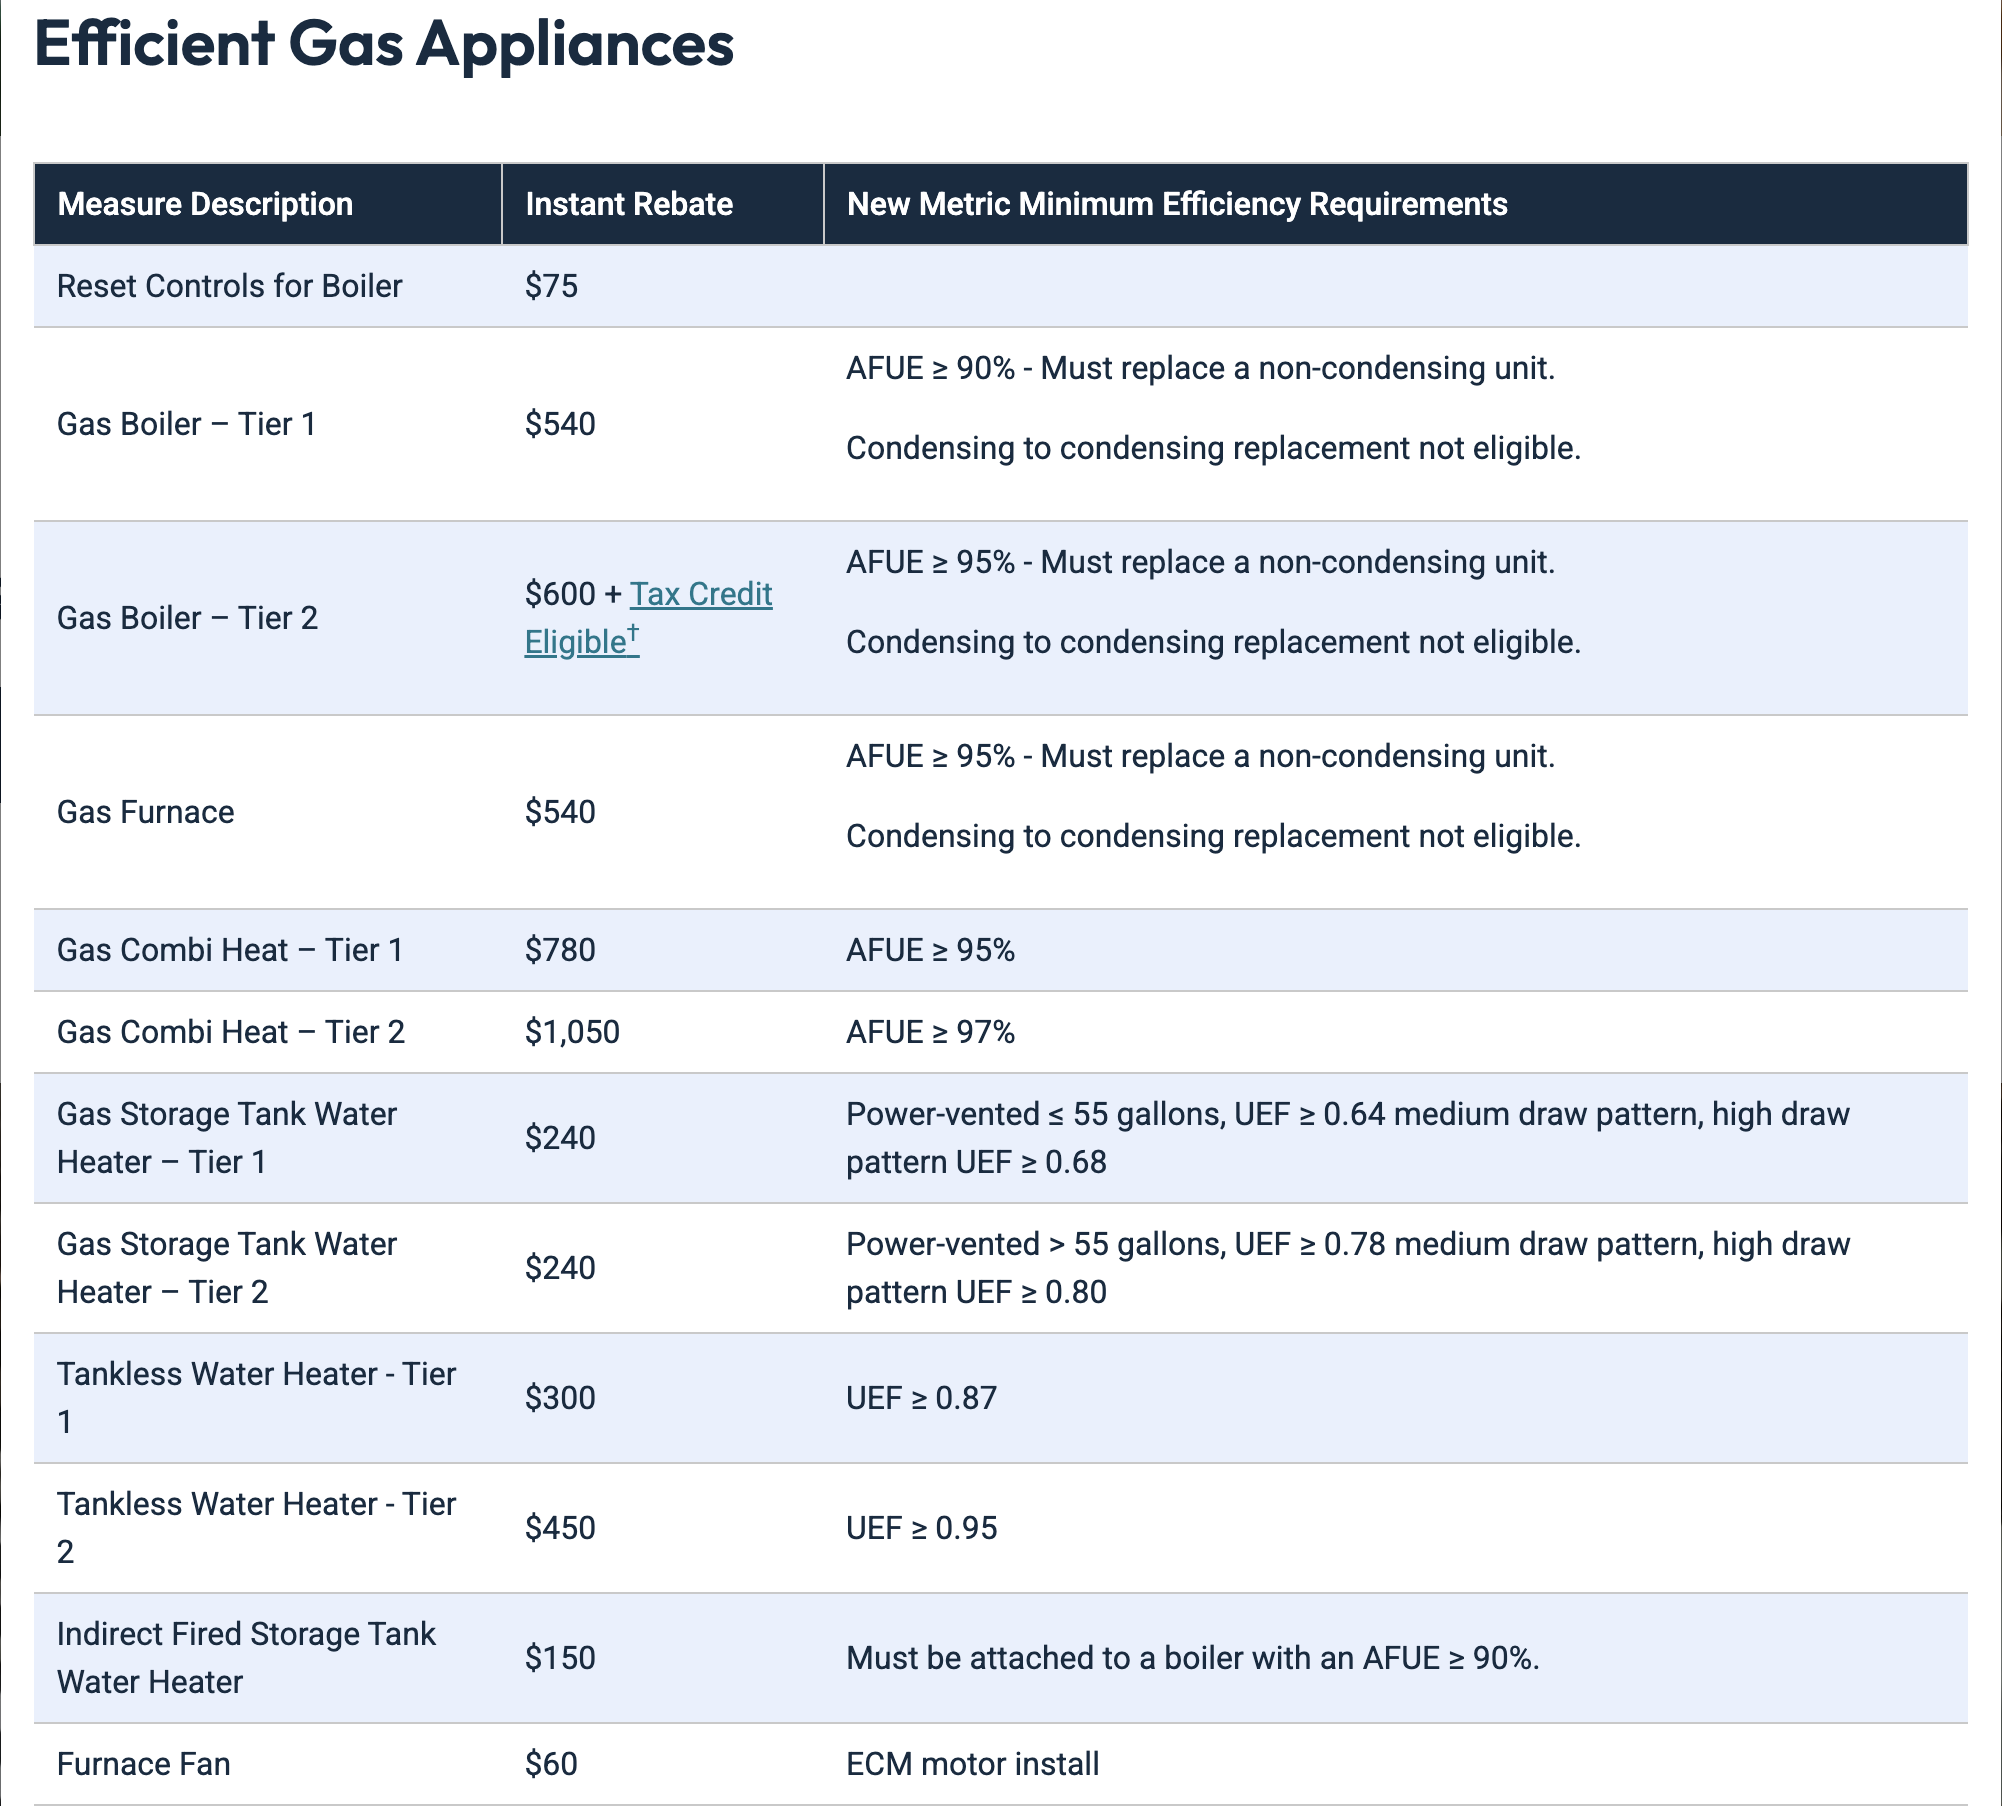Click the Furnace Fan row label
The height and width of the screenshot is (1806, 2002).
(143, 1764)
